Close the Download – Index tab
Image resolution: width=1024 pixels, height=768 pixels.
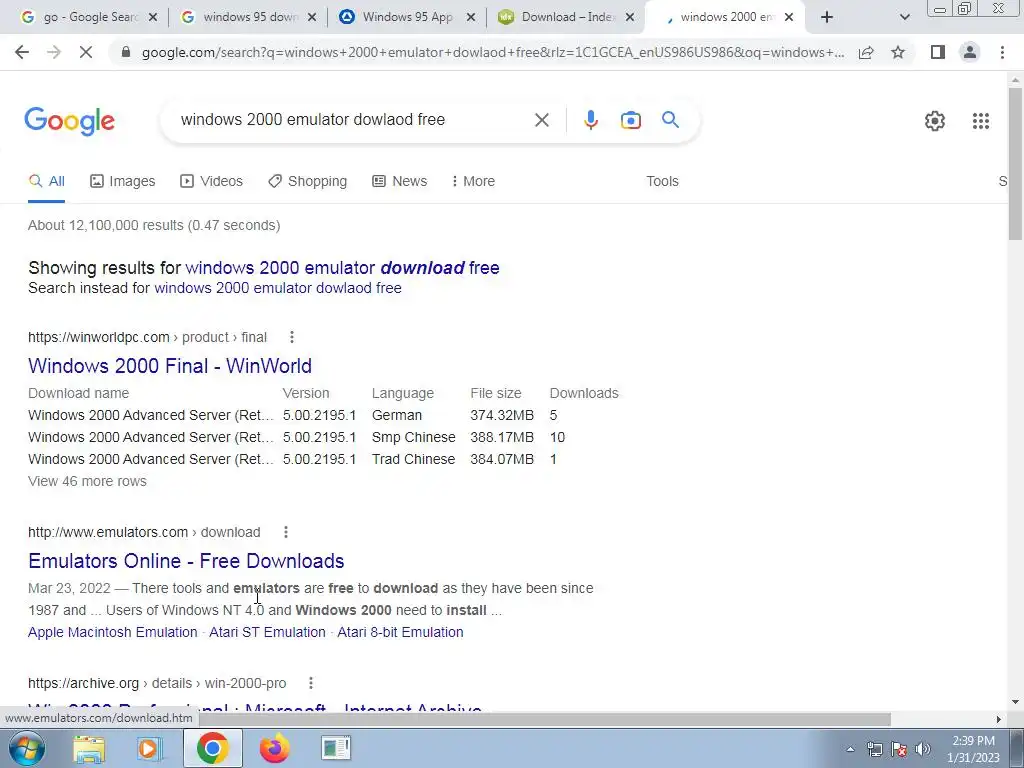point(630,18)
